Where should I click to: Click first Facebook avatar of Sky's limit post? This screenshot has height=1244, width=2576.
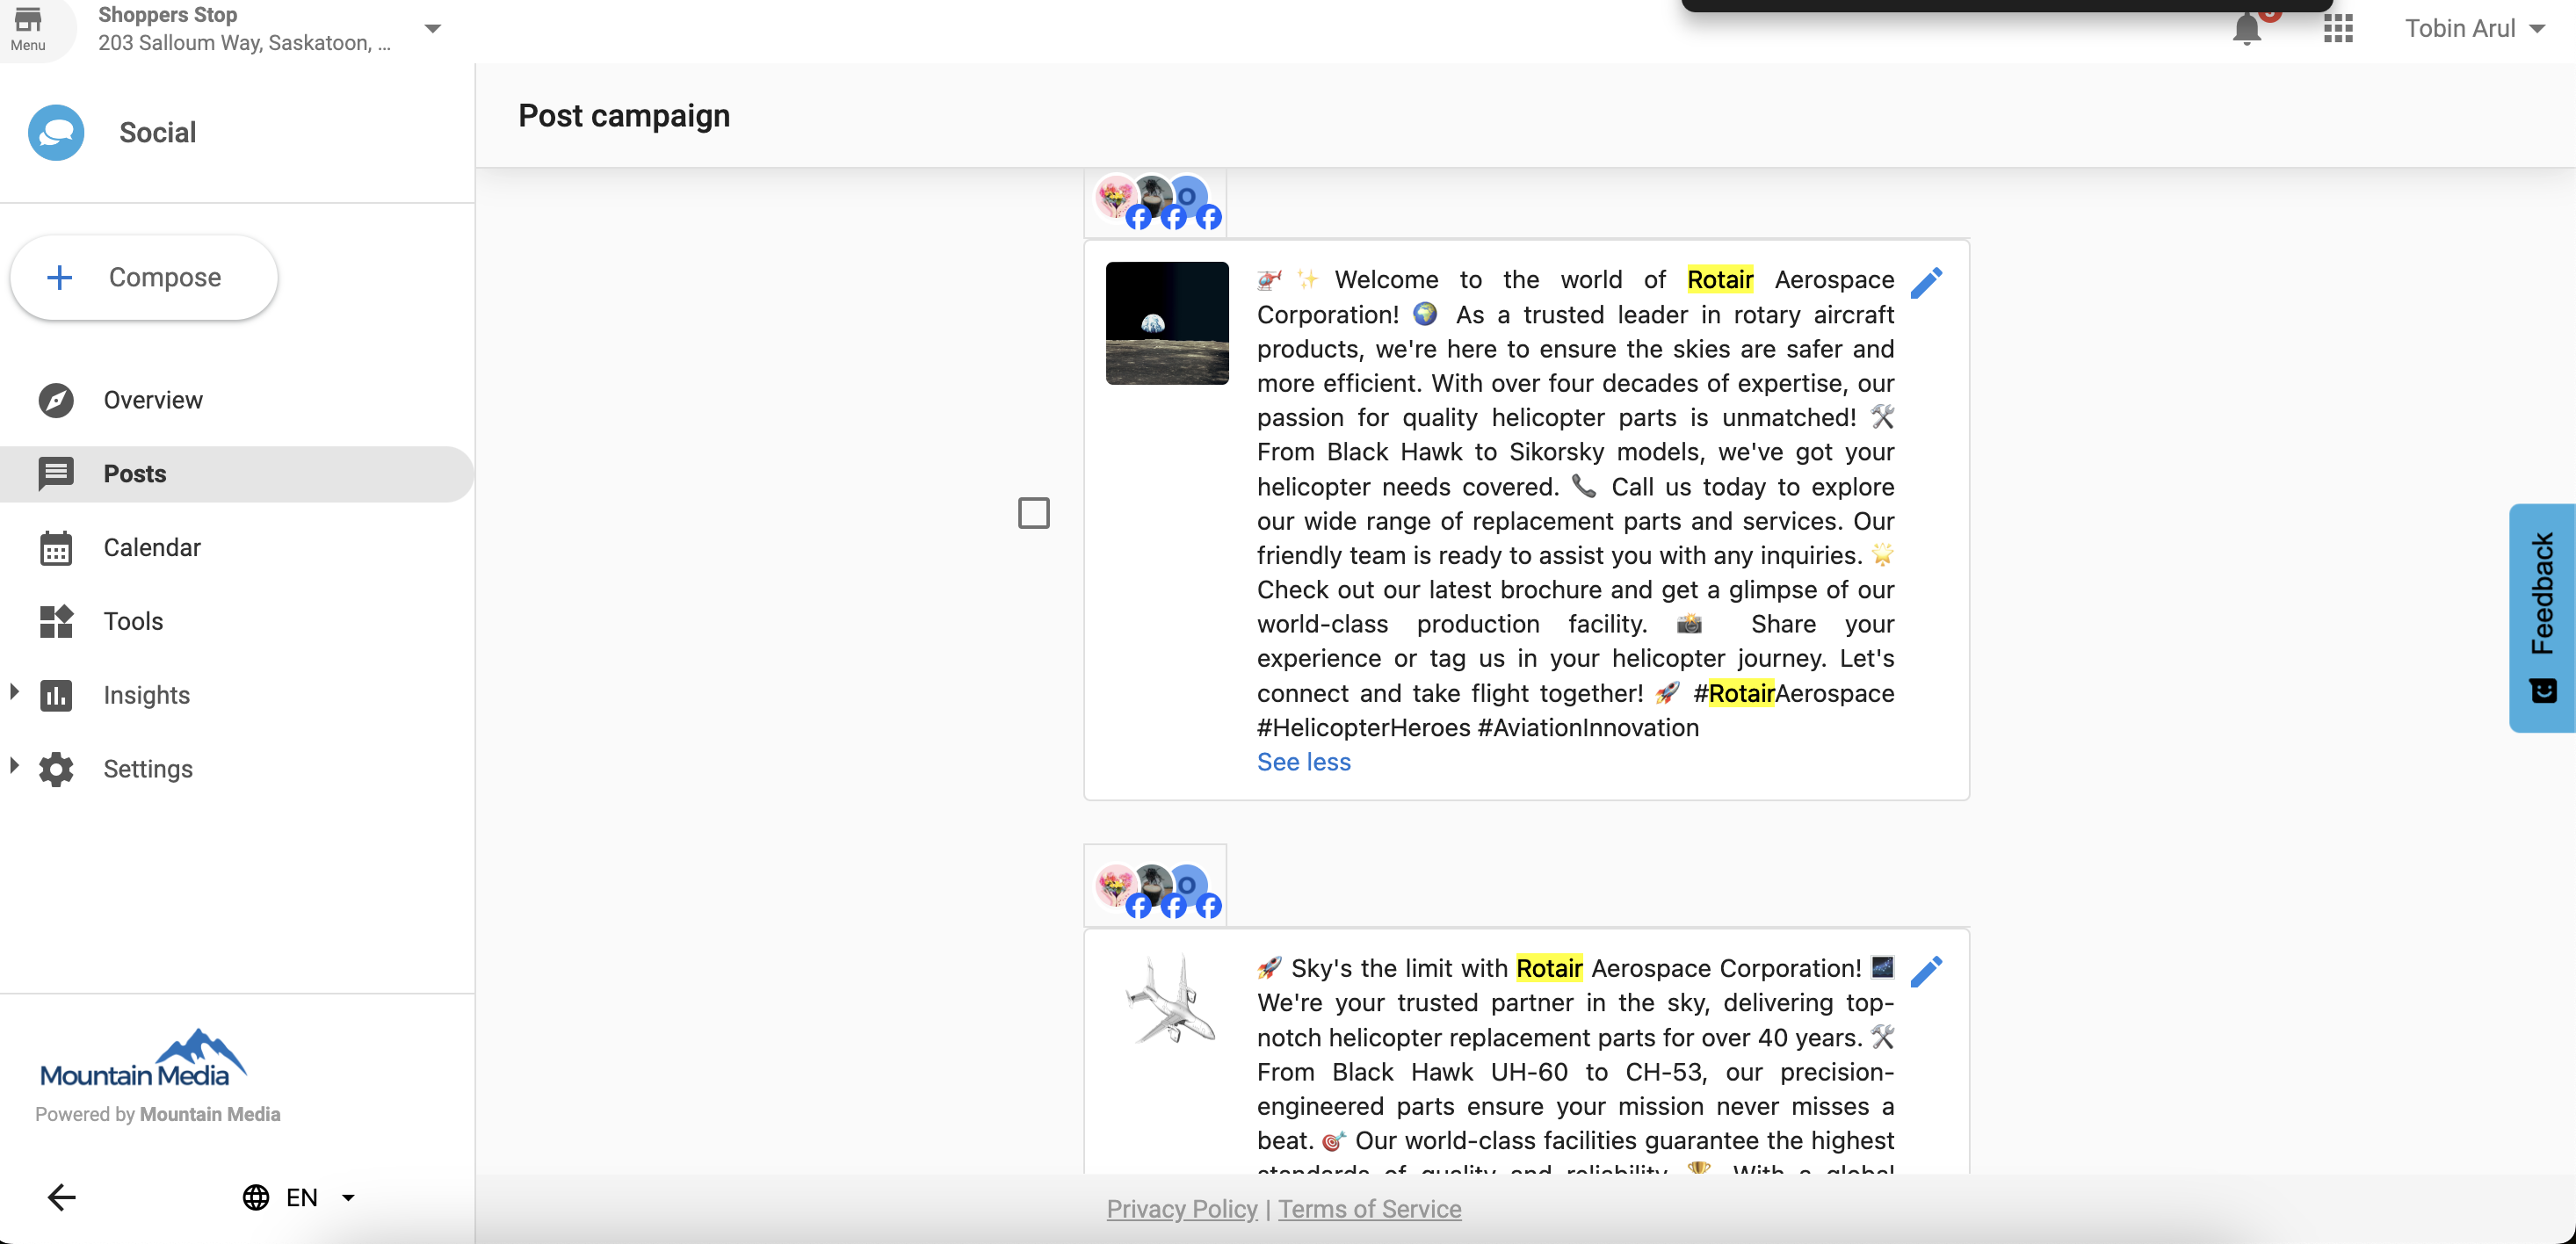coord(1118,888)
